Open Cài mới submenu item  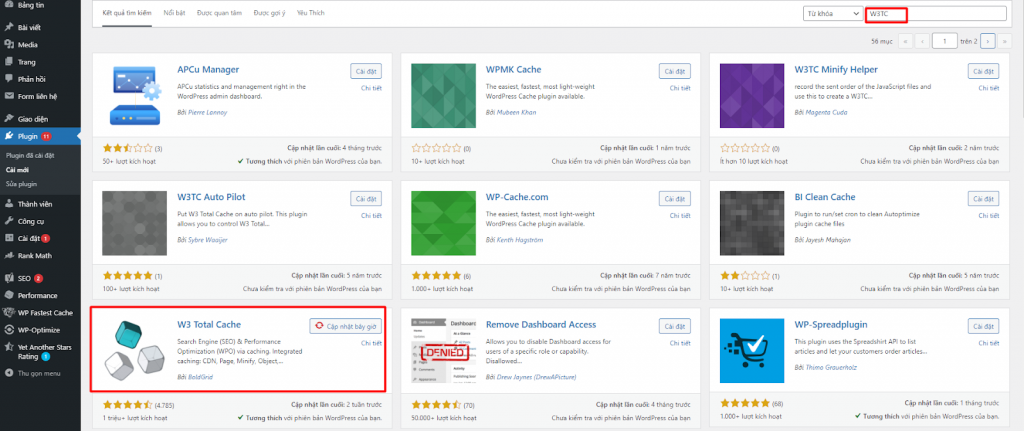(18, 170)
